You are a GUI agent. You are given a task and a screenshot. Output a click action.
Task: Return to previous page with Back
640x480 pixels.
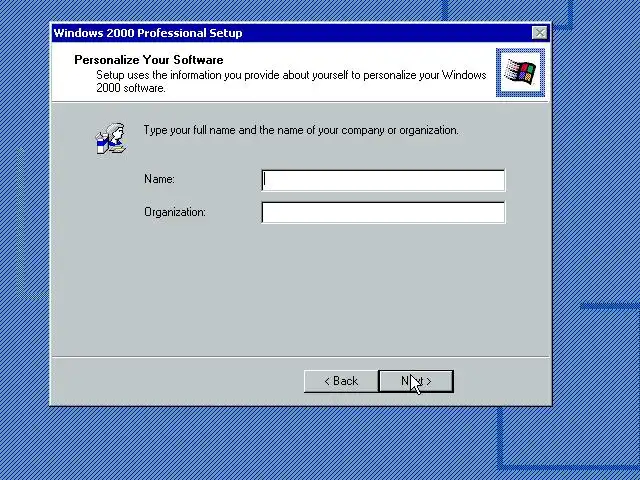click(341, 381)
